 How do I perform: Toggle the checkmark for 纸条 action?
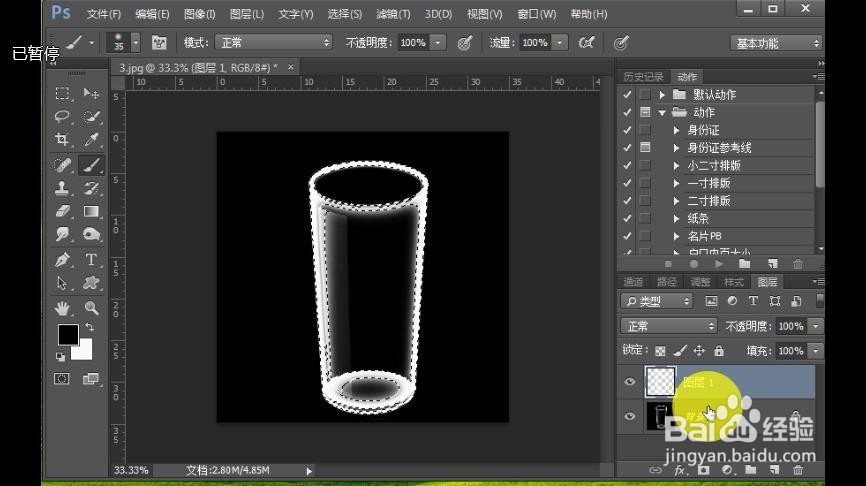pyautogui.click(x=627, y=218)
